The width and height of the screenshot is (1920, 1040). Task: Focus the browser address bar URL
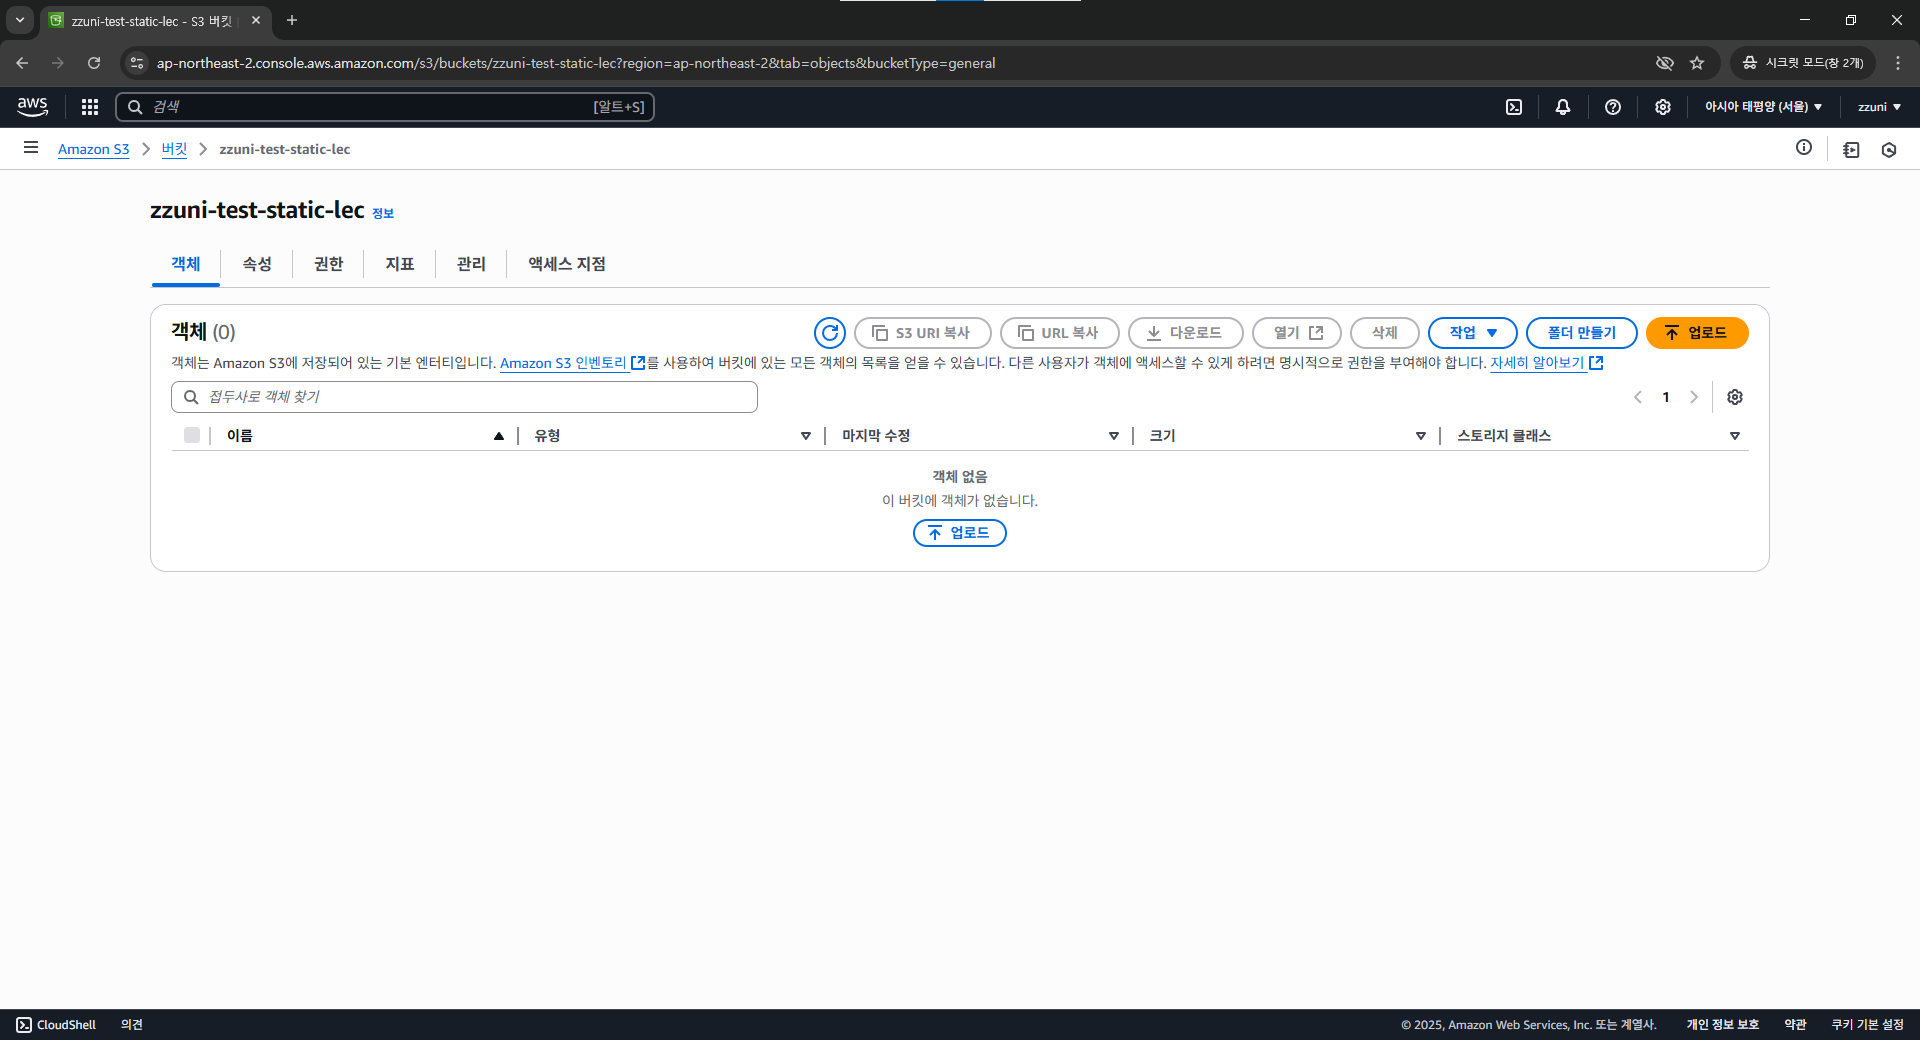point(576,63)
